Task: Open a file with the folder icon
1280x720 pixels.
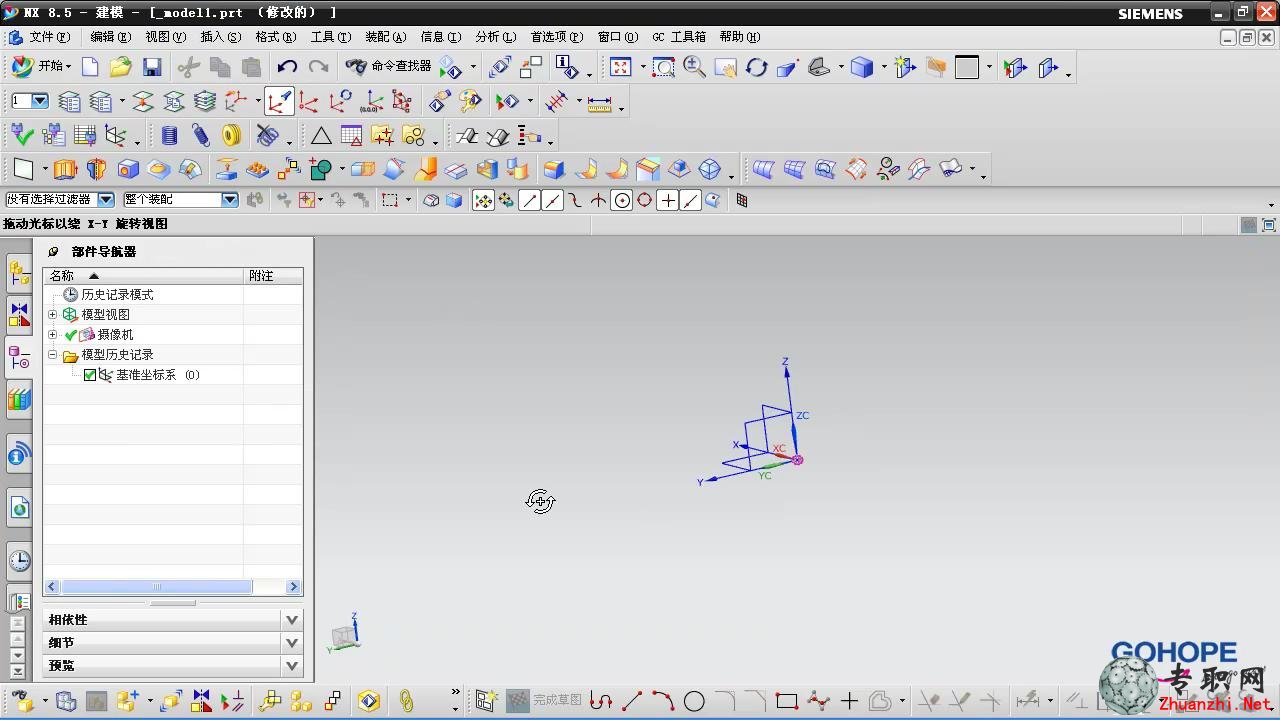Action: (121, 67)
